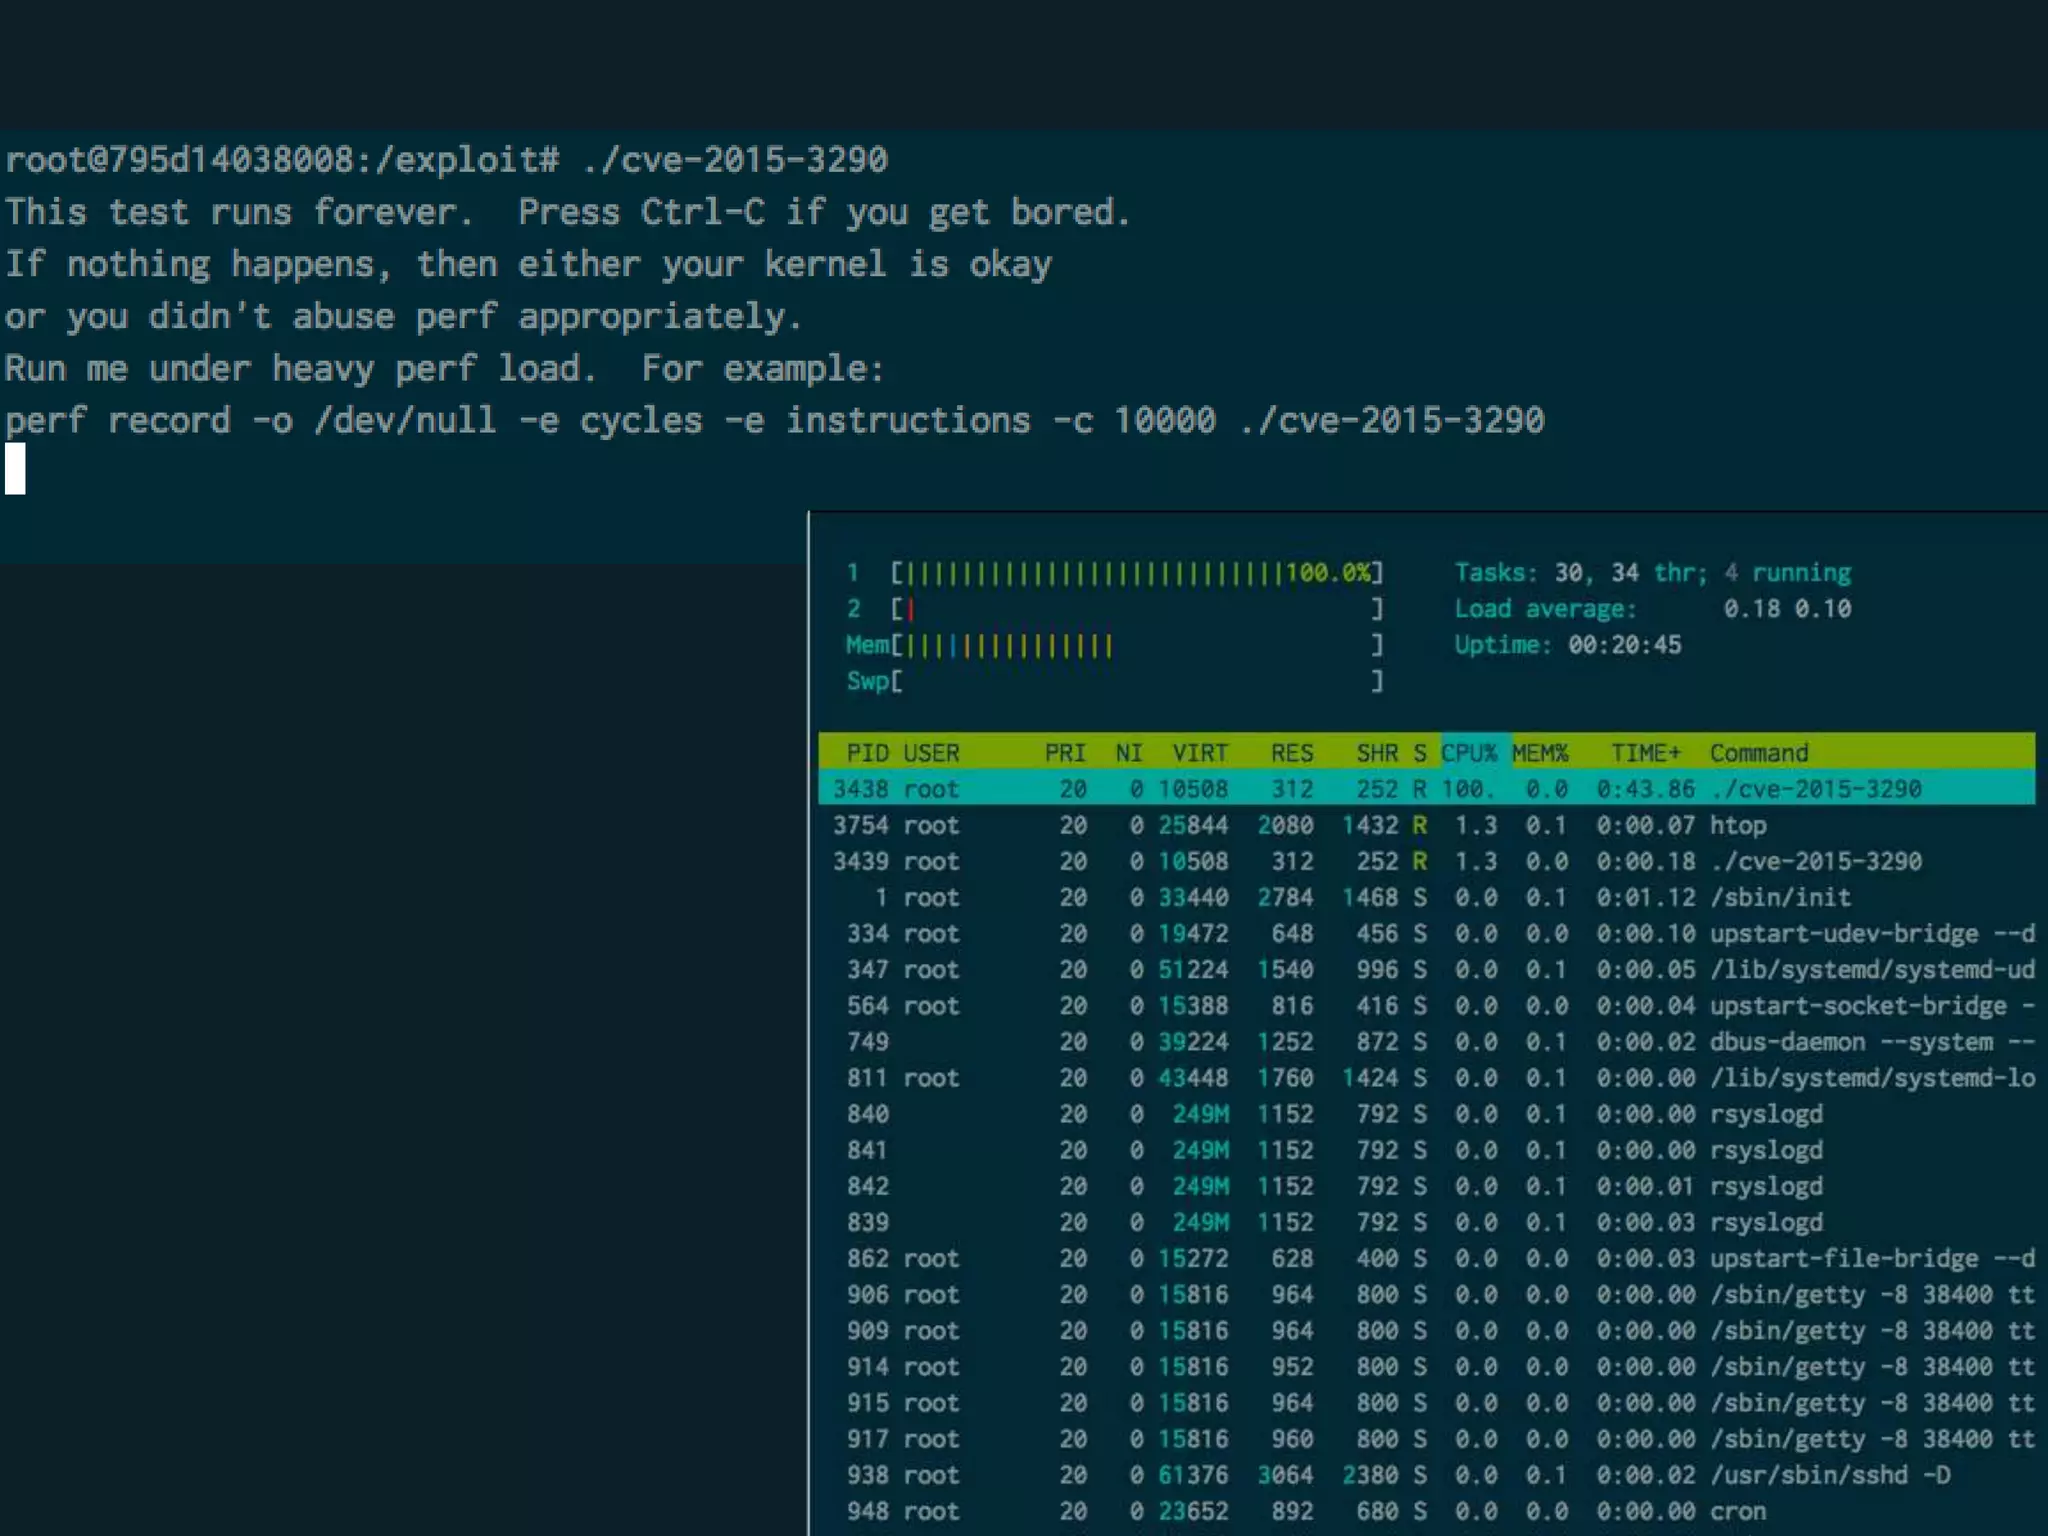The width and height of the screenshot is (2048, 1536).
Task: Click the Command column header
Action: click(1758, 752)
